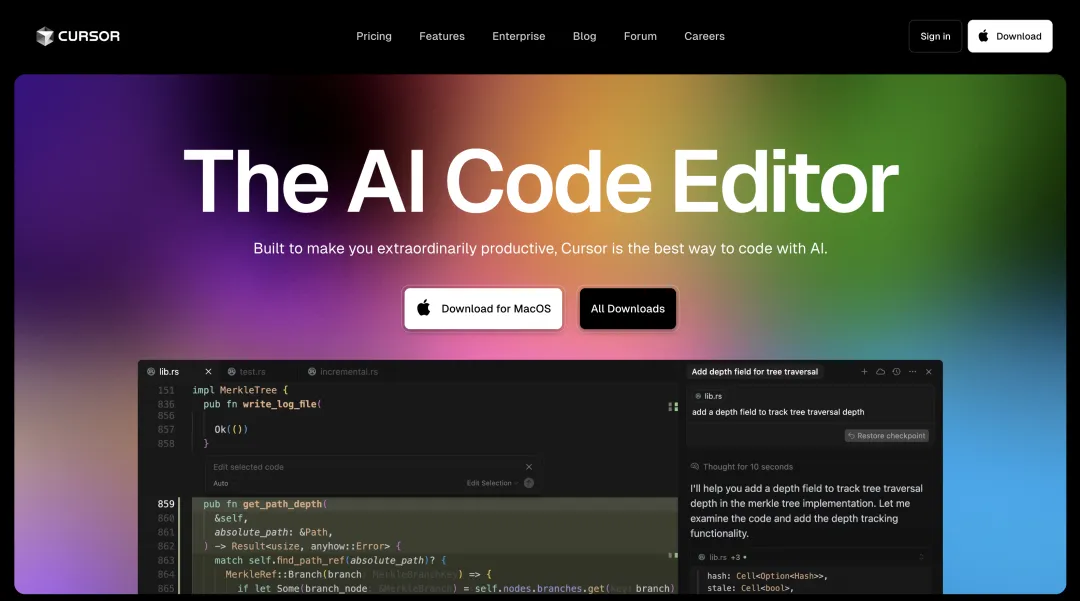Viewport: 1080px width, 601px height.
Task: Click 'The AI Code Editor' headline
Action: pos(541,182)
